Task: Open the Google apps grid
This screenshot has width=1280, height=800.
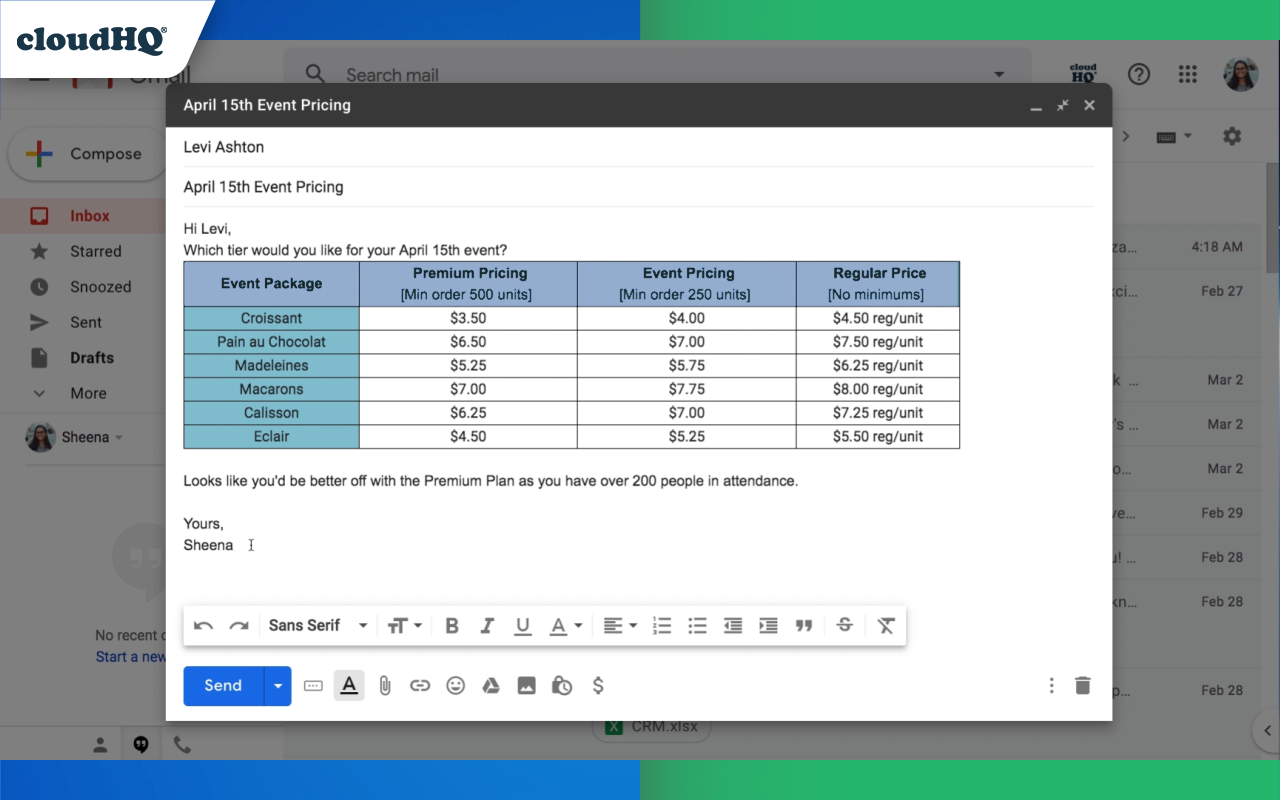Action: tap(1188, 74)
